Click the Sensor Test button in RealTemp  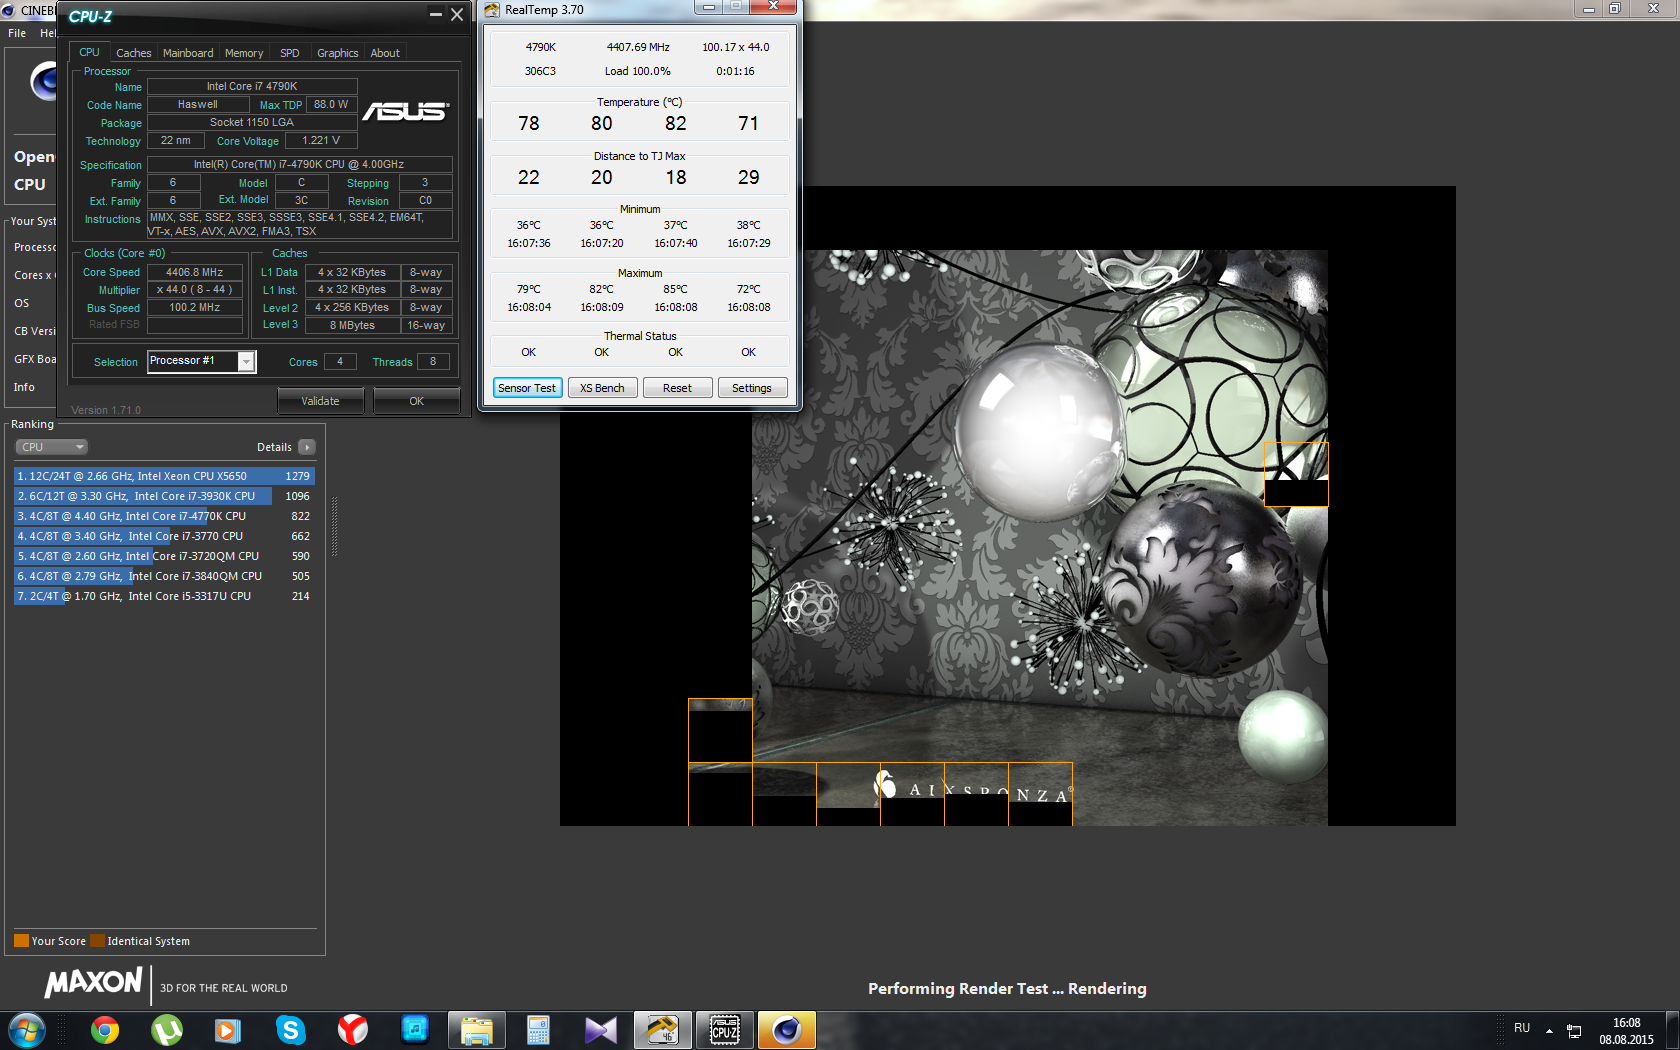tap(527, 388)
